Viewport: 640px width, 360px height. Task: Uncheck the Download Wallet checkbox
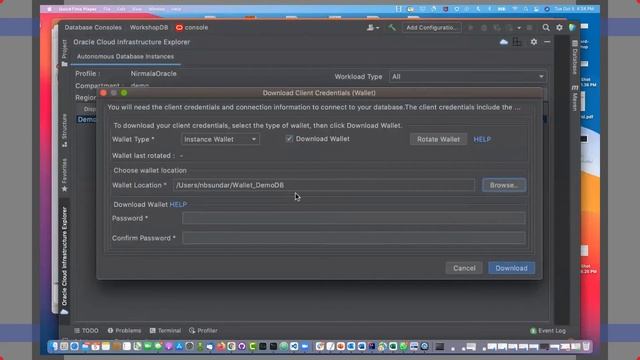[289, 139]
